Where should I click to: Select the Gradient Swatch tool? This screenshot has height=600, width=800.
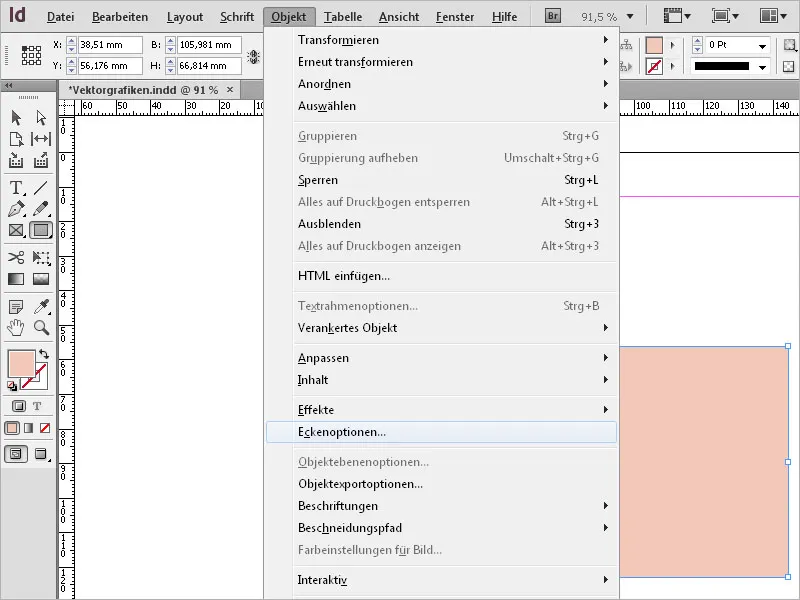(x=16, y=279)
